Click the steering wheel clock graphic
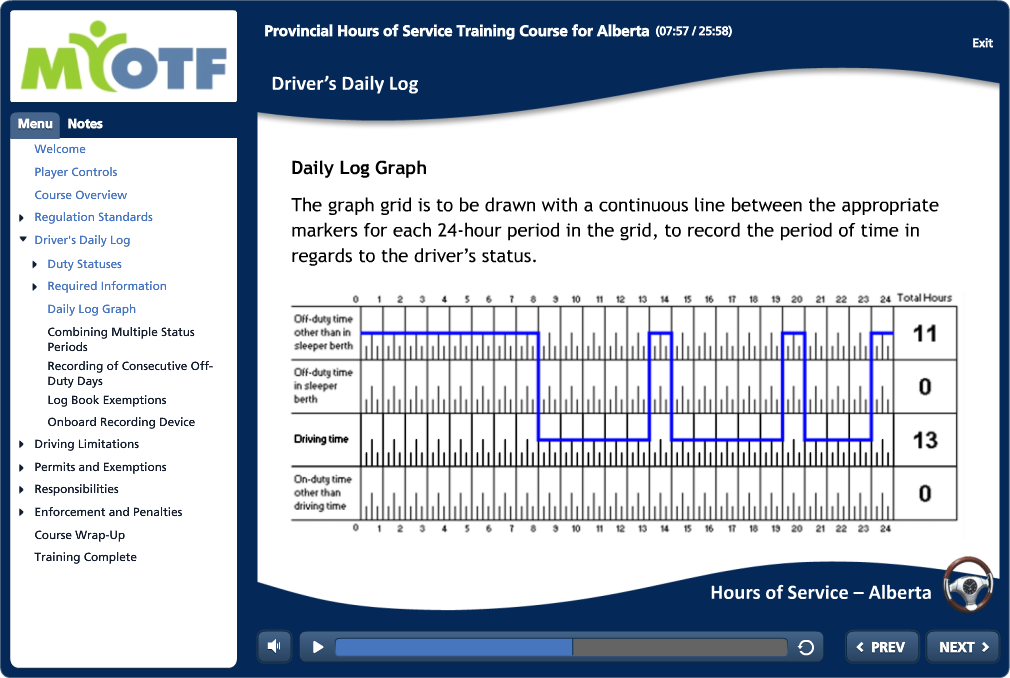This screenshot has width=1010, height=678. (x=968, y=585)
